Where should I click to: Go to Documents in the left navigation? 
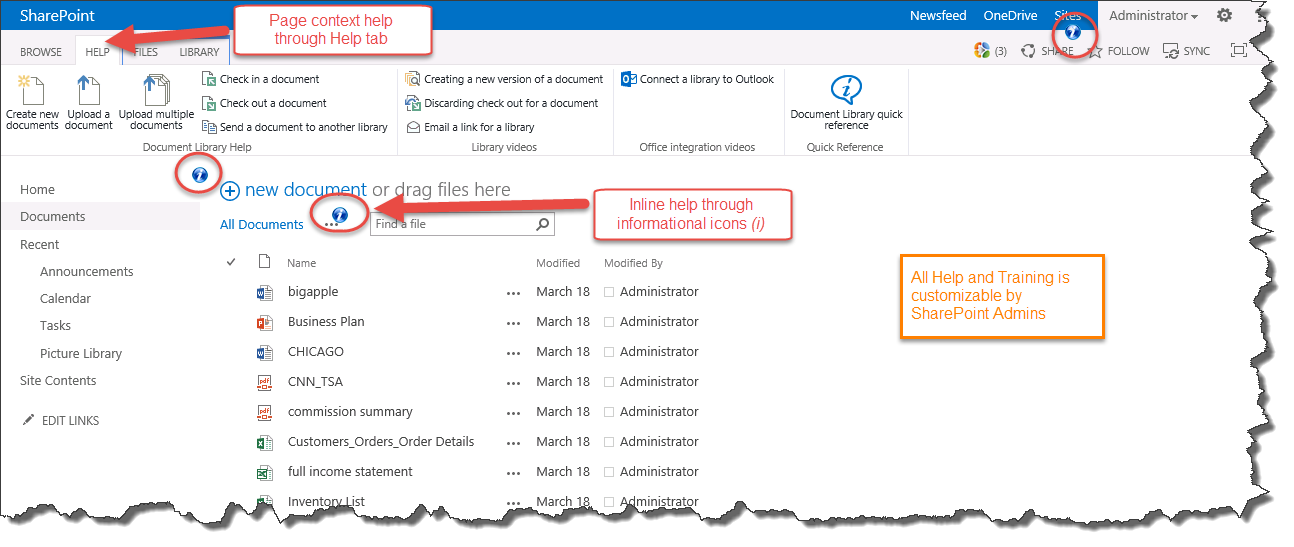53,216
